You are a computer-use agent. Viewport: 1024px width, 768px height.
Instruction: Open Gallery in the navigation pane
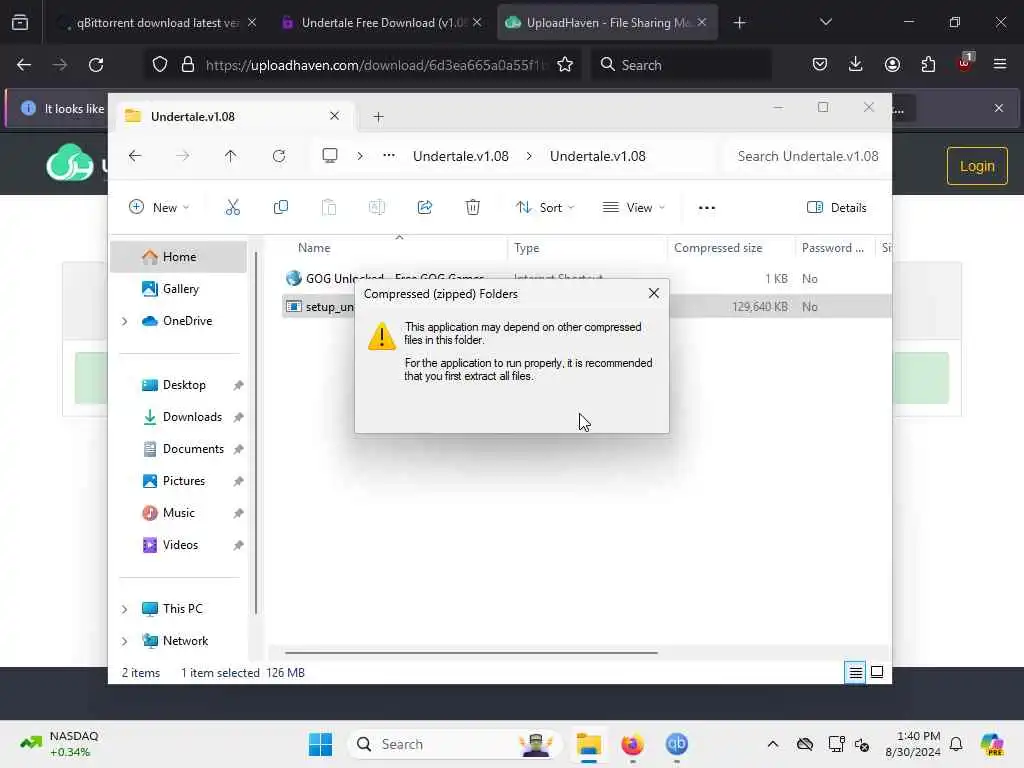point(180,289)
